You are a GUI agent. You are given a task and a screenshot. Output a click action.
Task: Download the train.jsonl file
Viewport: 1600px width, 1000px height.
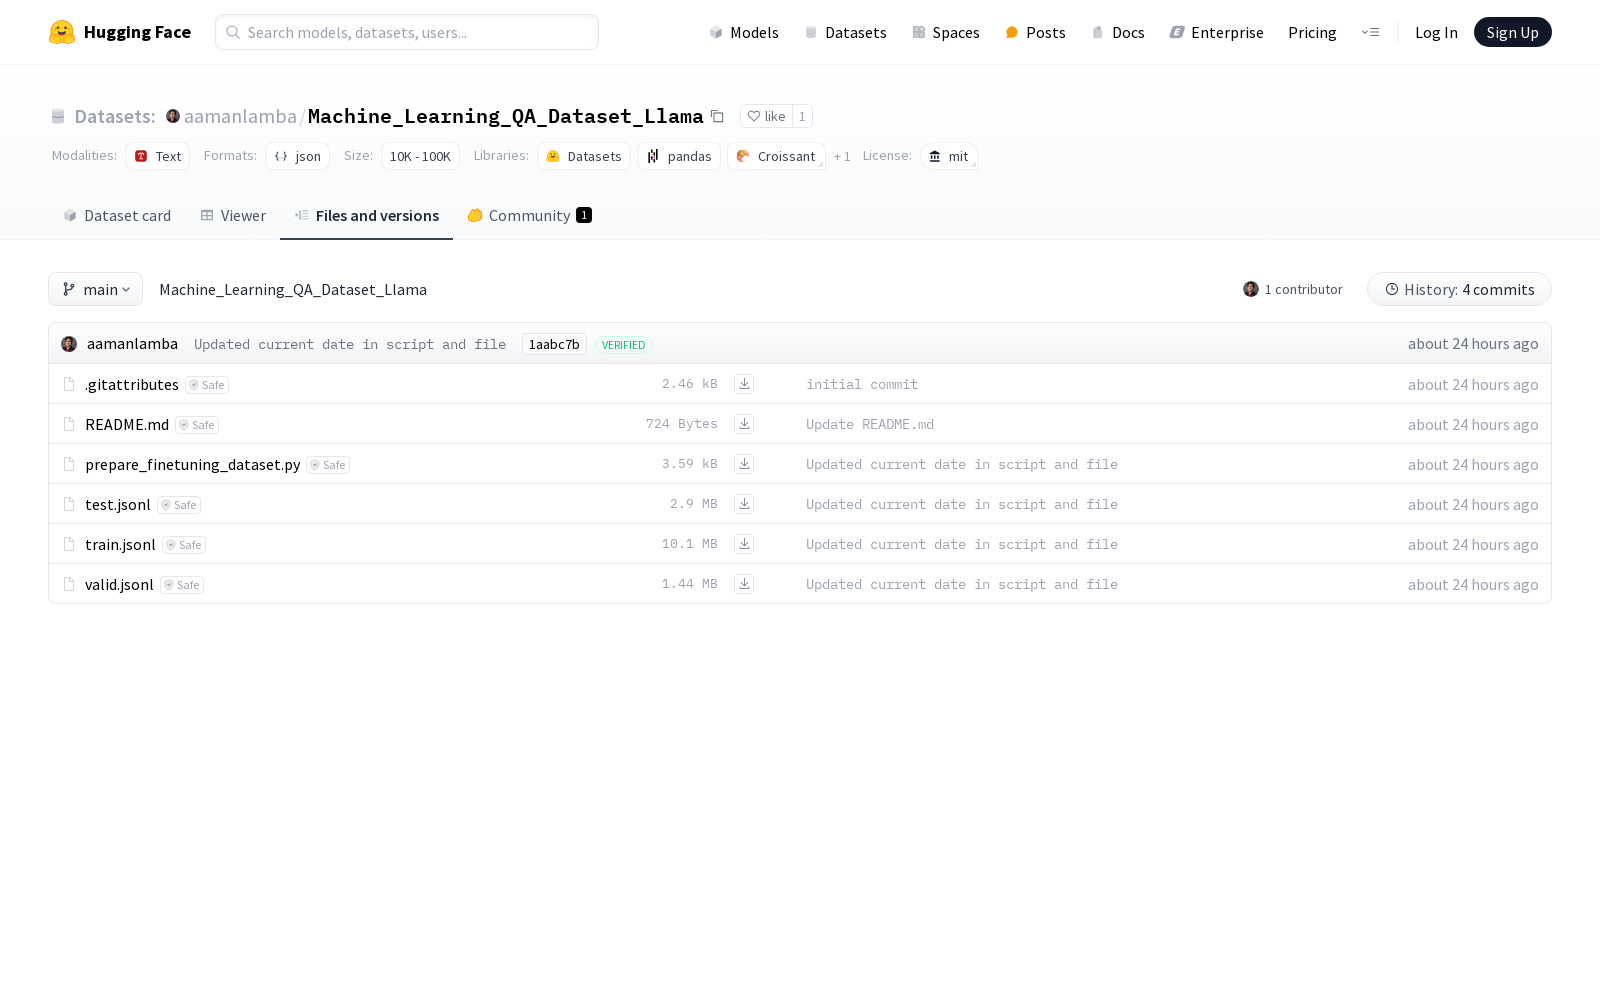[744, 544]
